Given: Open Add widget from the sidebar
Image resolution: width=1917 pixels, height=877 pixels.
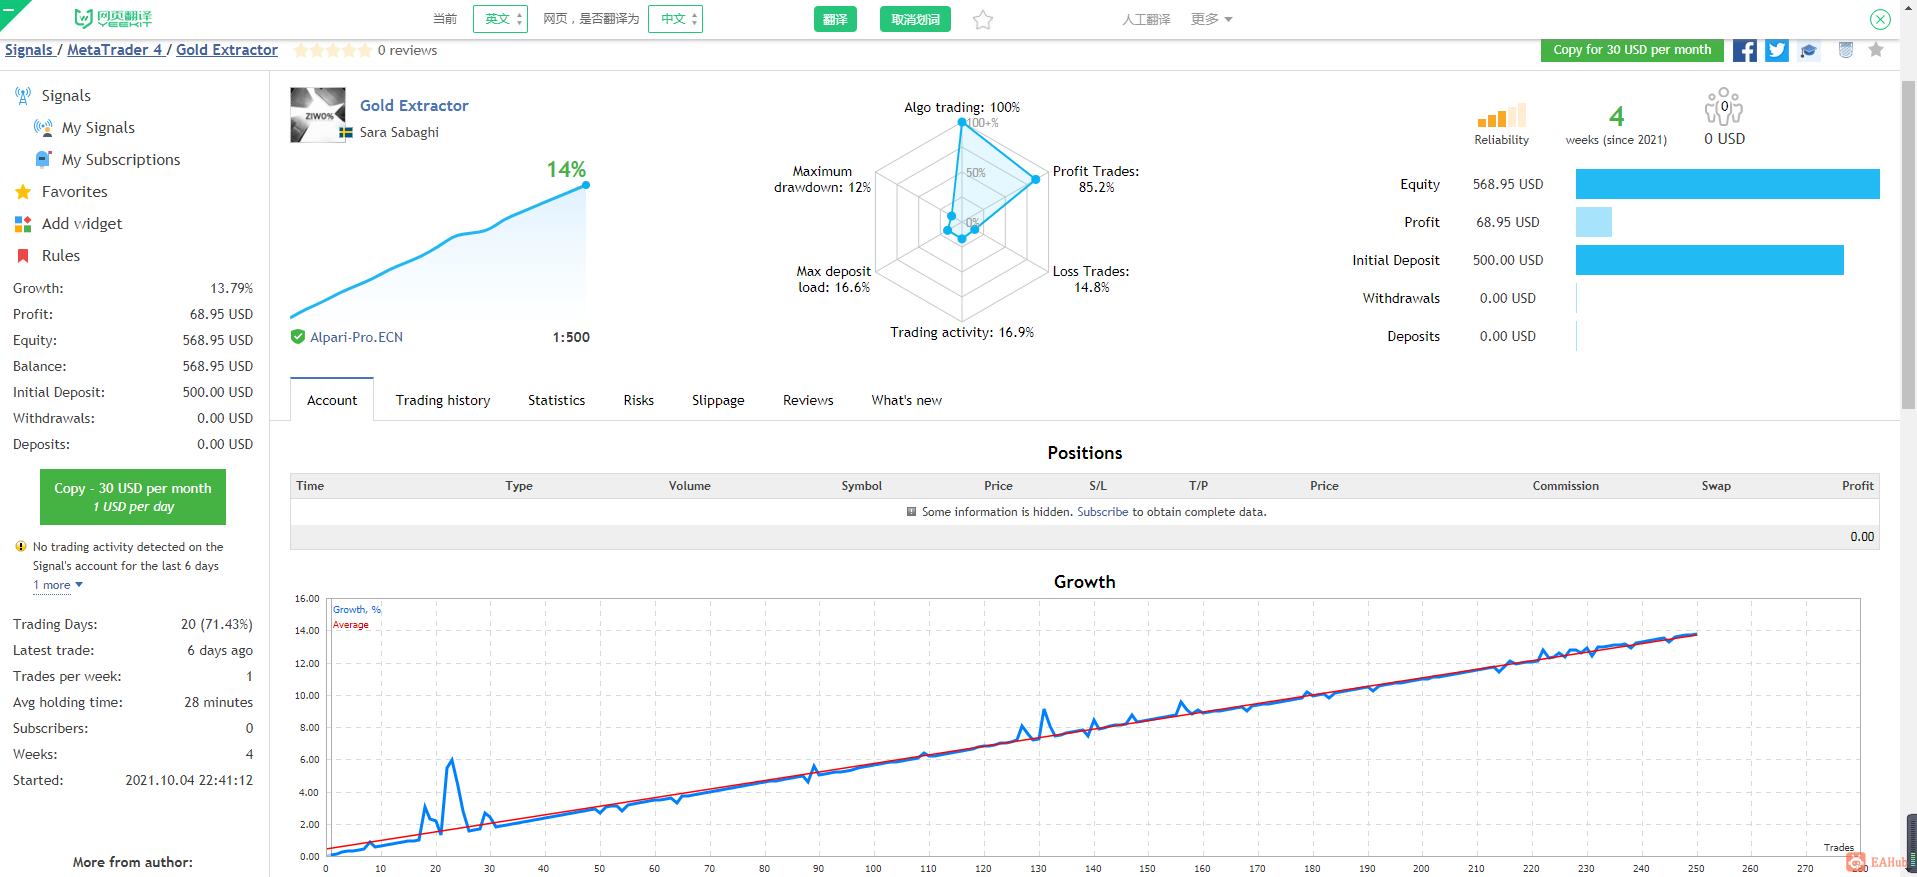Looking at the screenshot, I should click(x=82, y=224).
